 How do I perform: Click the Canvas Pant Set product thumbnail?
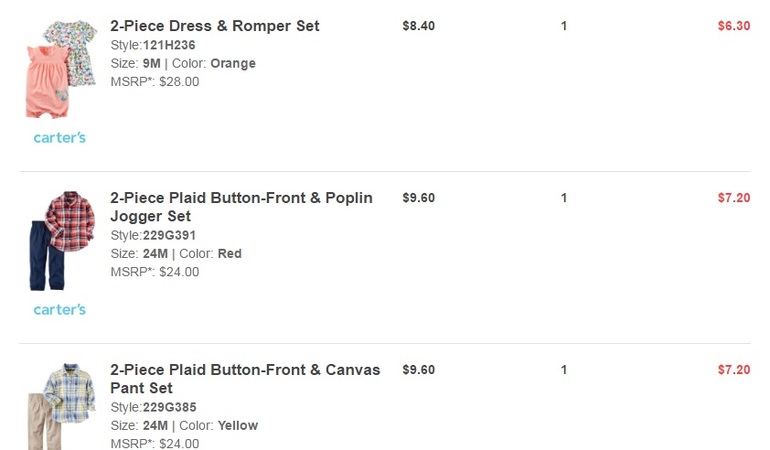click(60, 405)
